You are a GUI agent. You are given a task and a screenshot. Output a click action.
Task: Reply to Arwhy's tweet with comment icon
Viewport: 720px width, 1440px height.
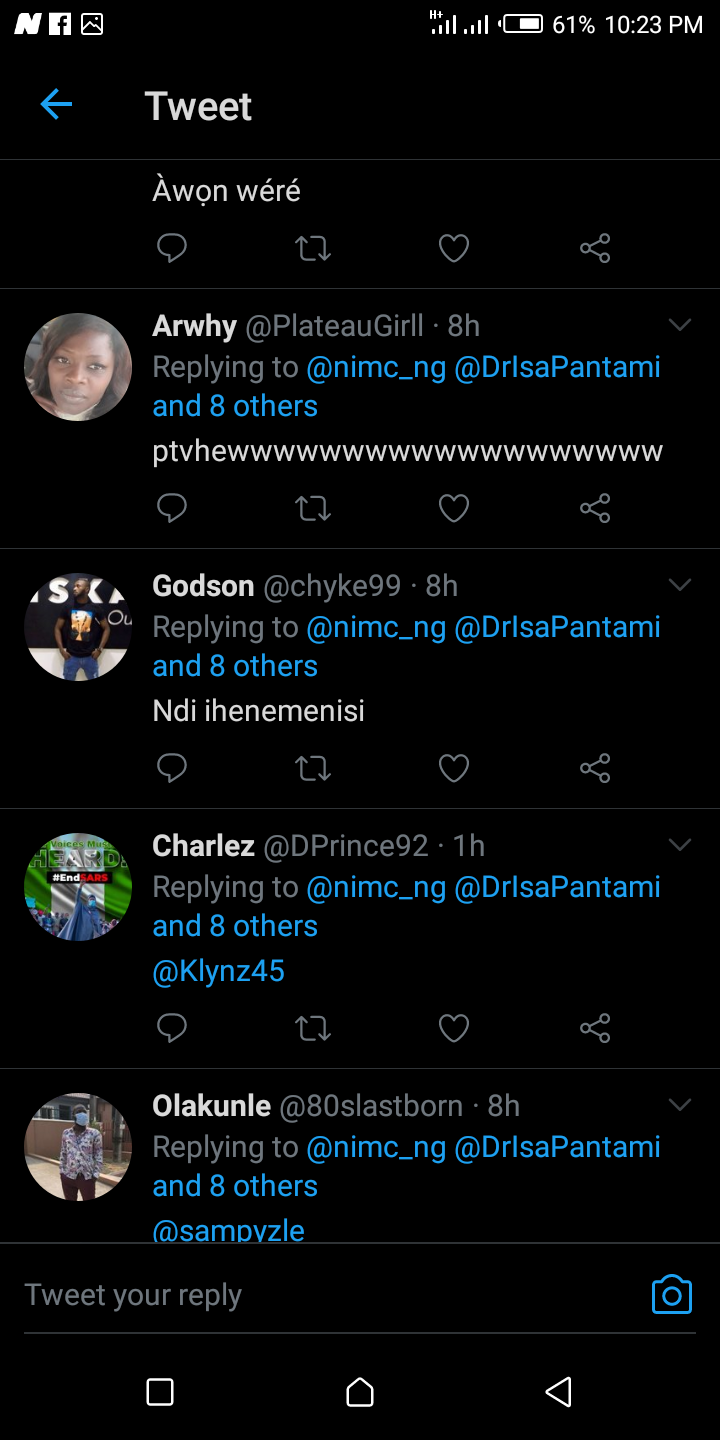click(172, 508)
